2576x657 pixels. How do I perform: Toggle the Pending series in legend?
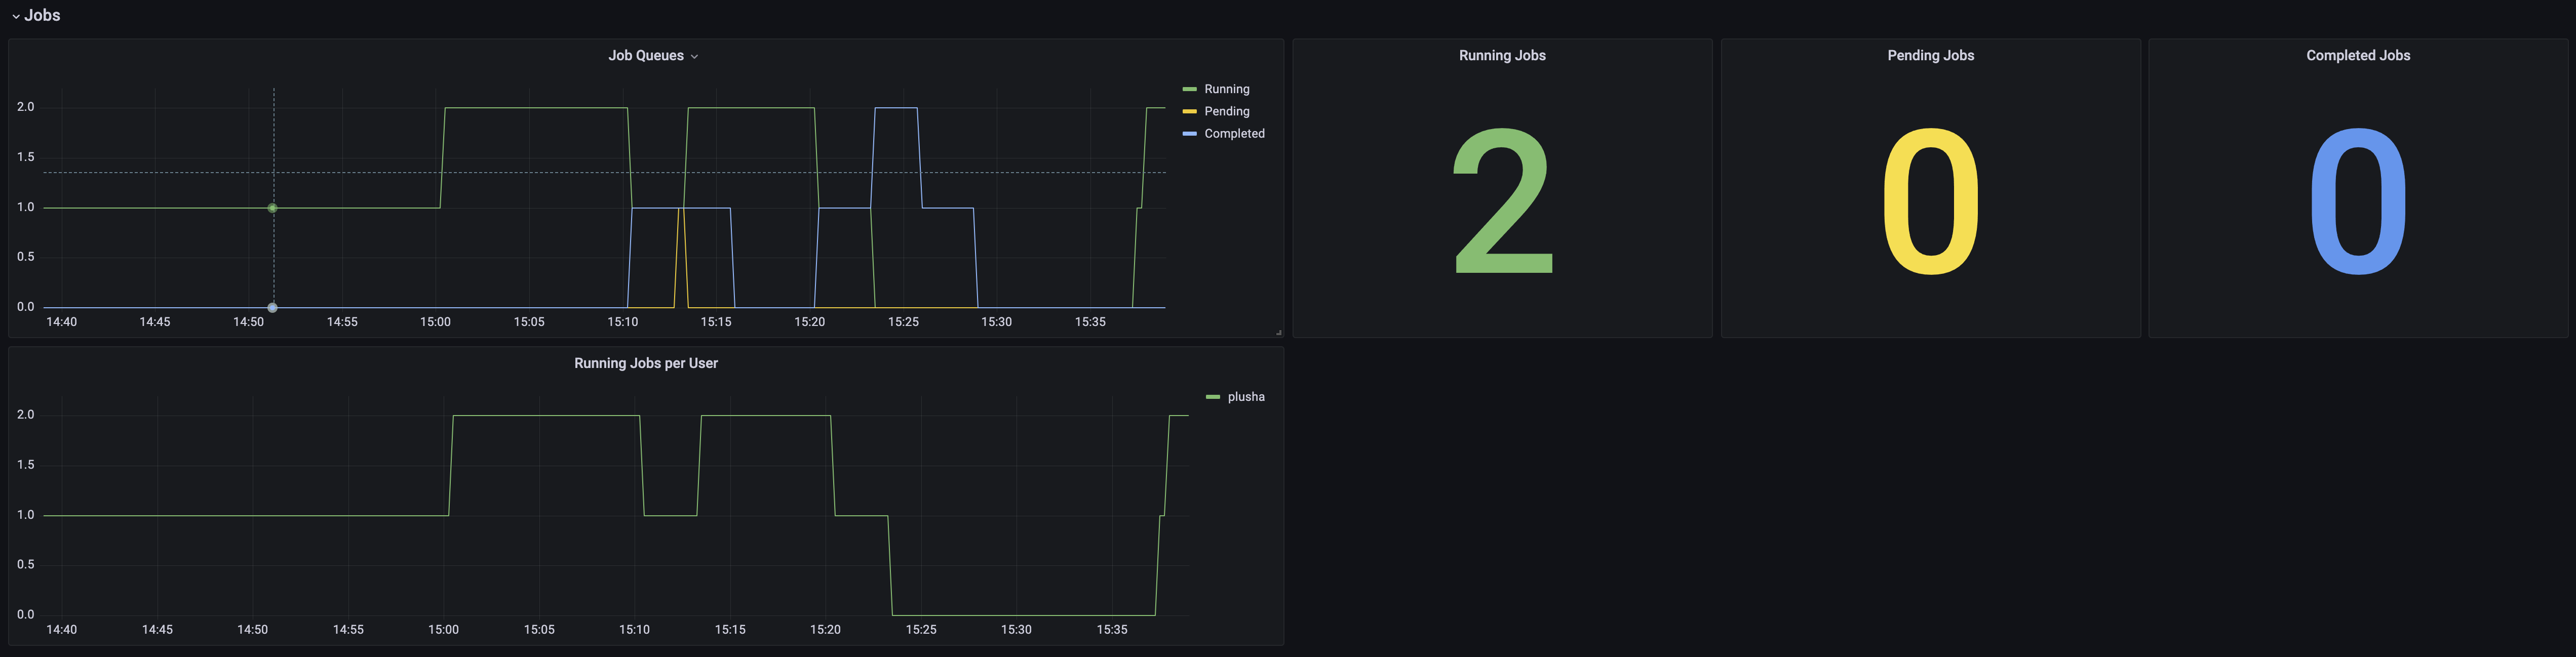coord(1226,111)
